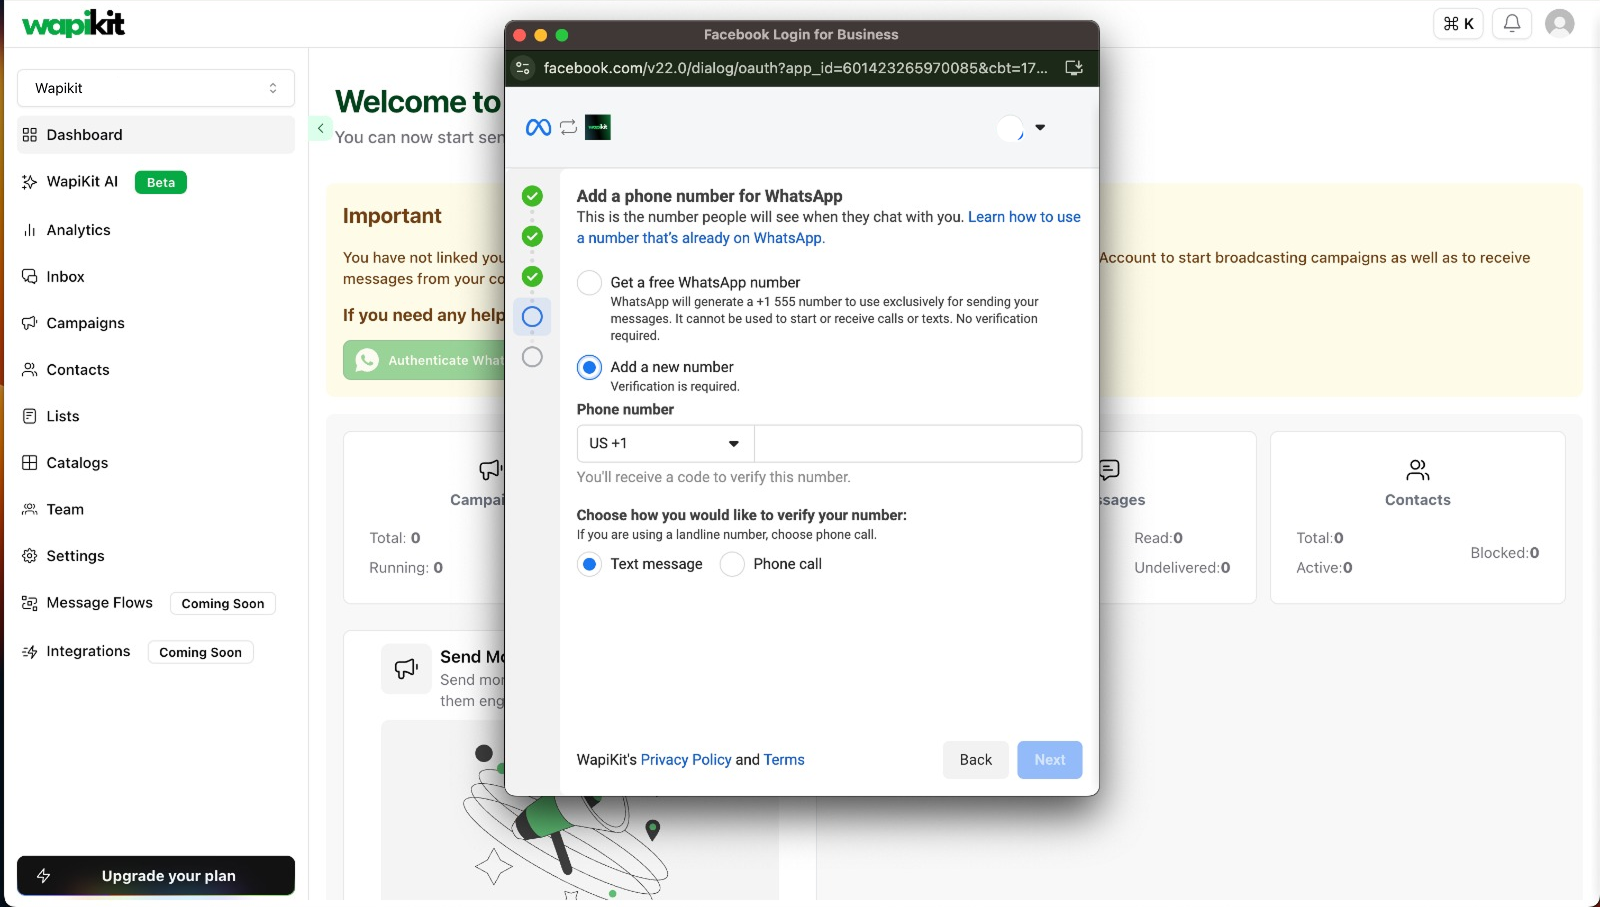This screenshot has height=907, width=1600.
Task: Click the Settings gear icon
Action: coord(30,556)
